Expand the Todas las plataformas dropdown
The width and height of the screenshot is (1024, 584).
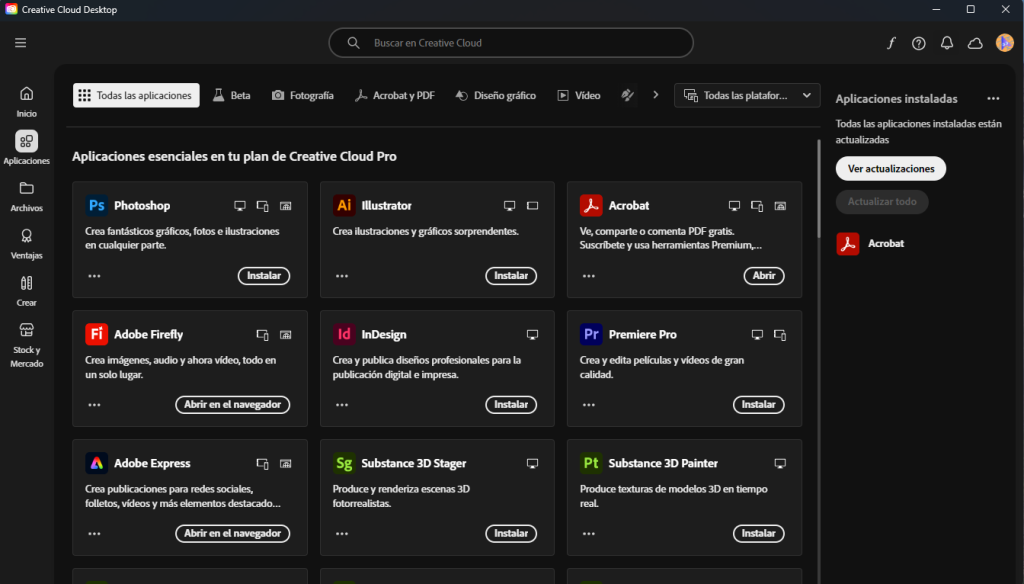pyautogui.click(x=747, y=96)
